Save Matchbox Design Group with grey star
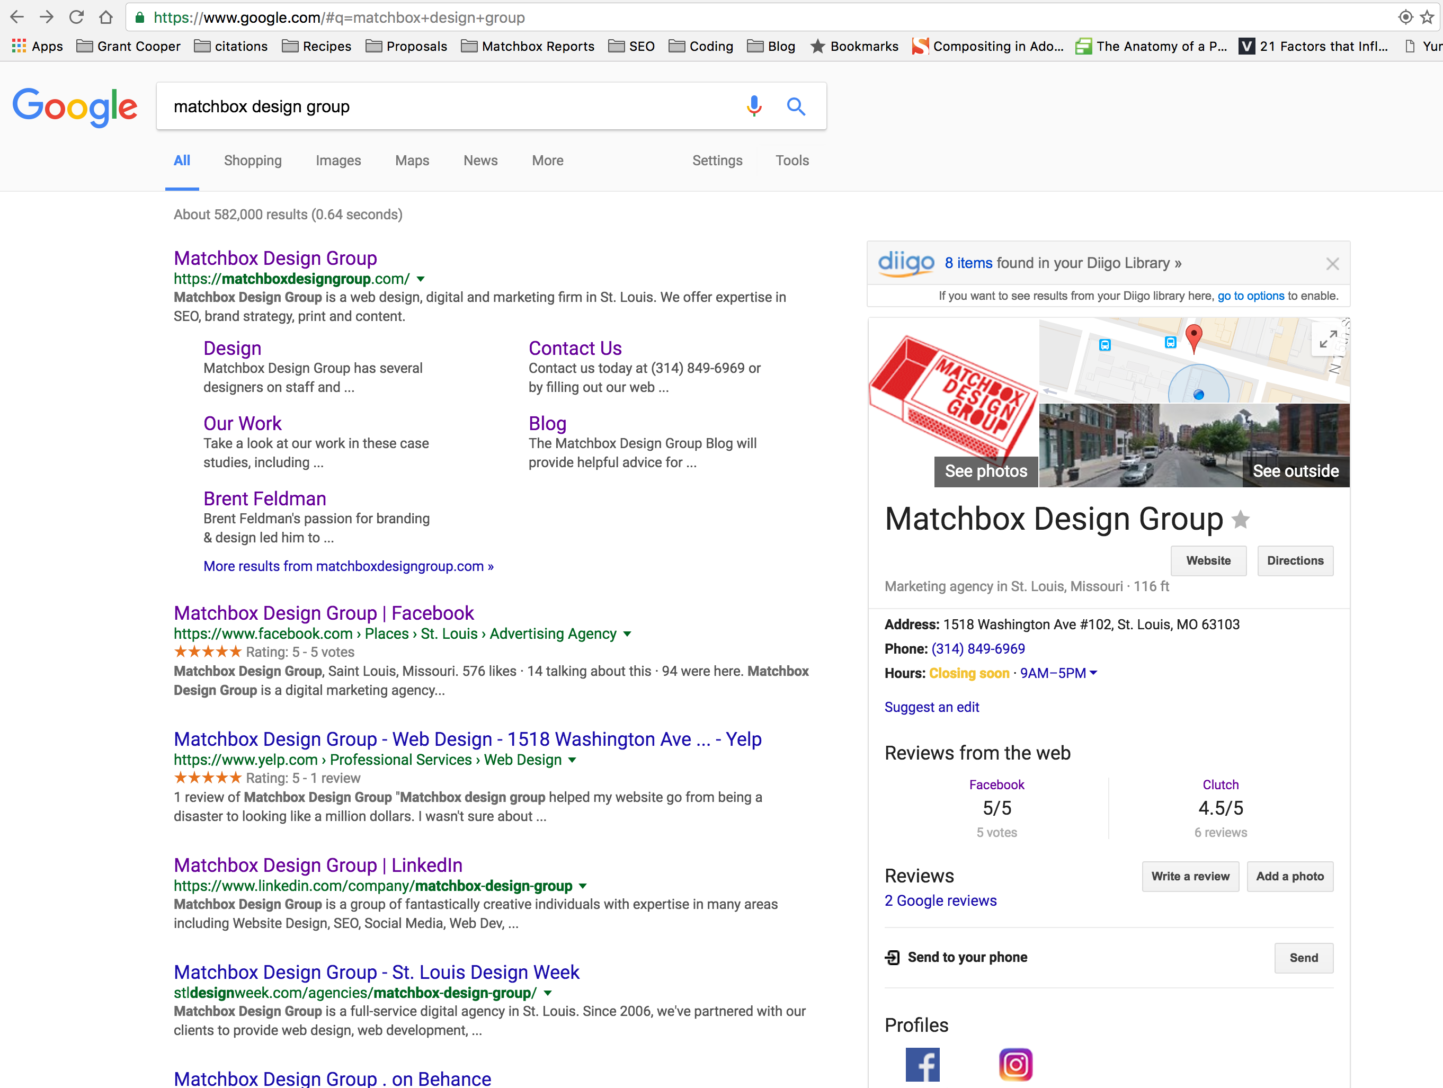This screenshot has width=1443, height=1088. tap(1241, 519)
